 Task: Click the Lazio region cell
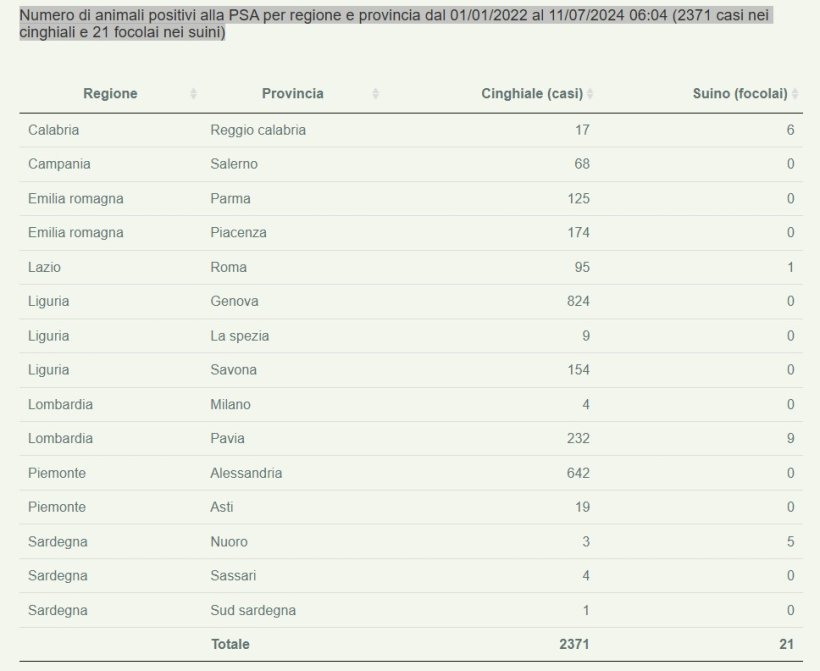(45, 267)
